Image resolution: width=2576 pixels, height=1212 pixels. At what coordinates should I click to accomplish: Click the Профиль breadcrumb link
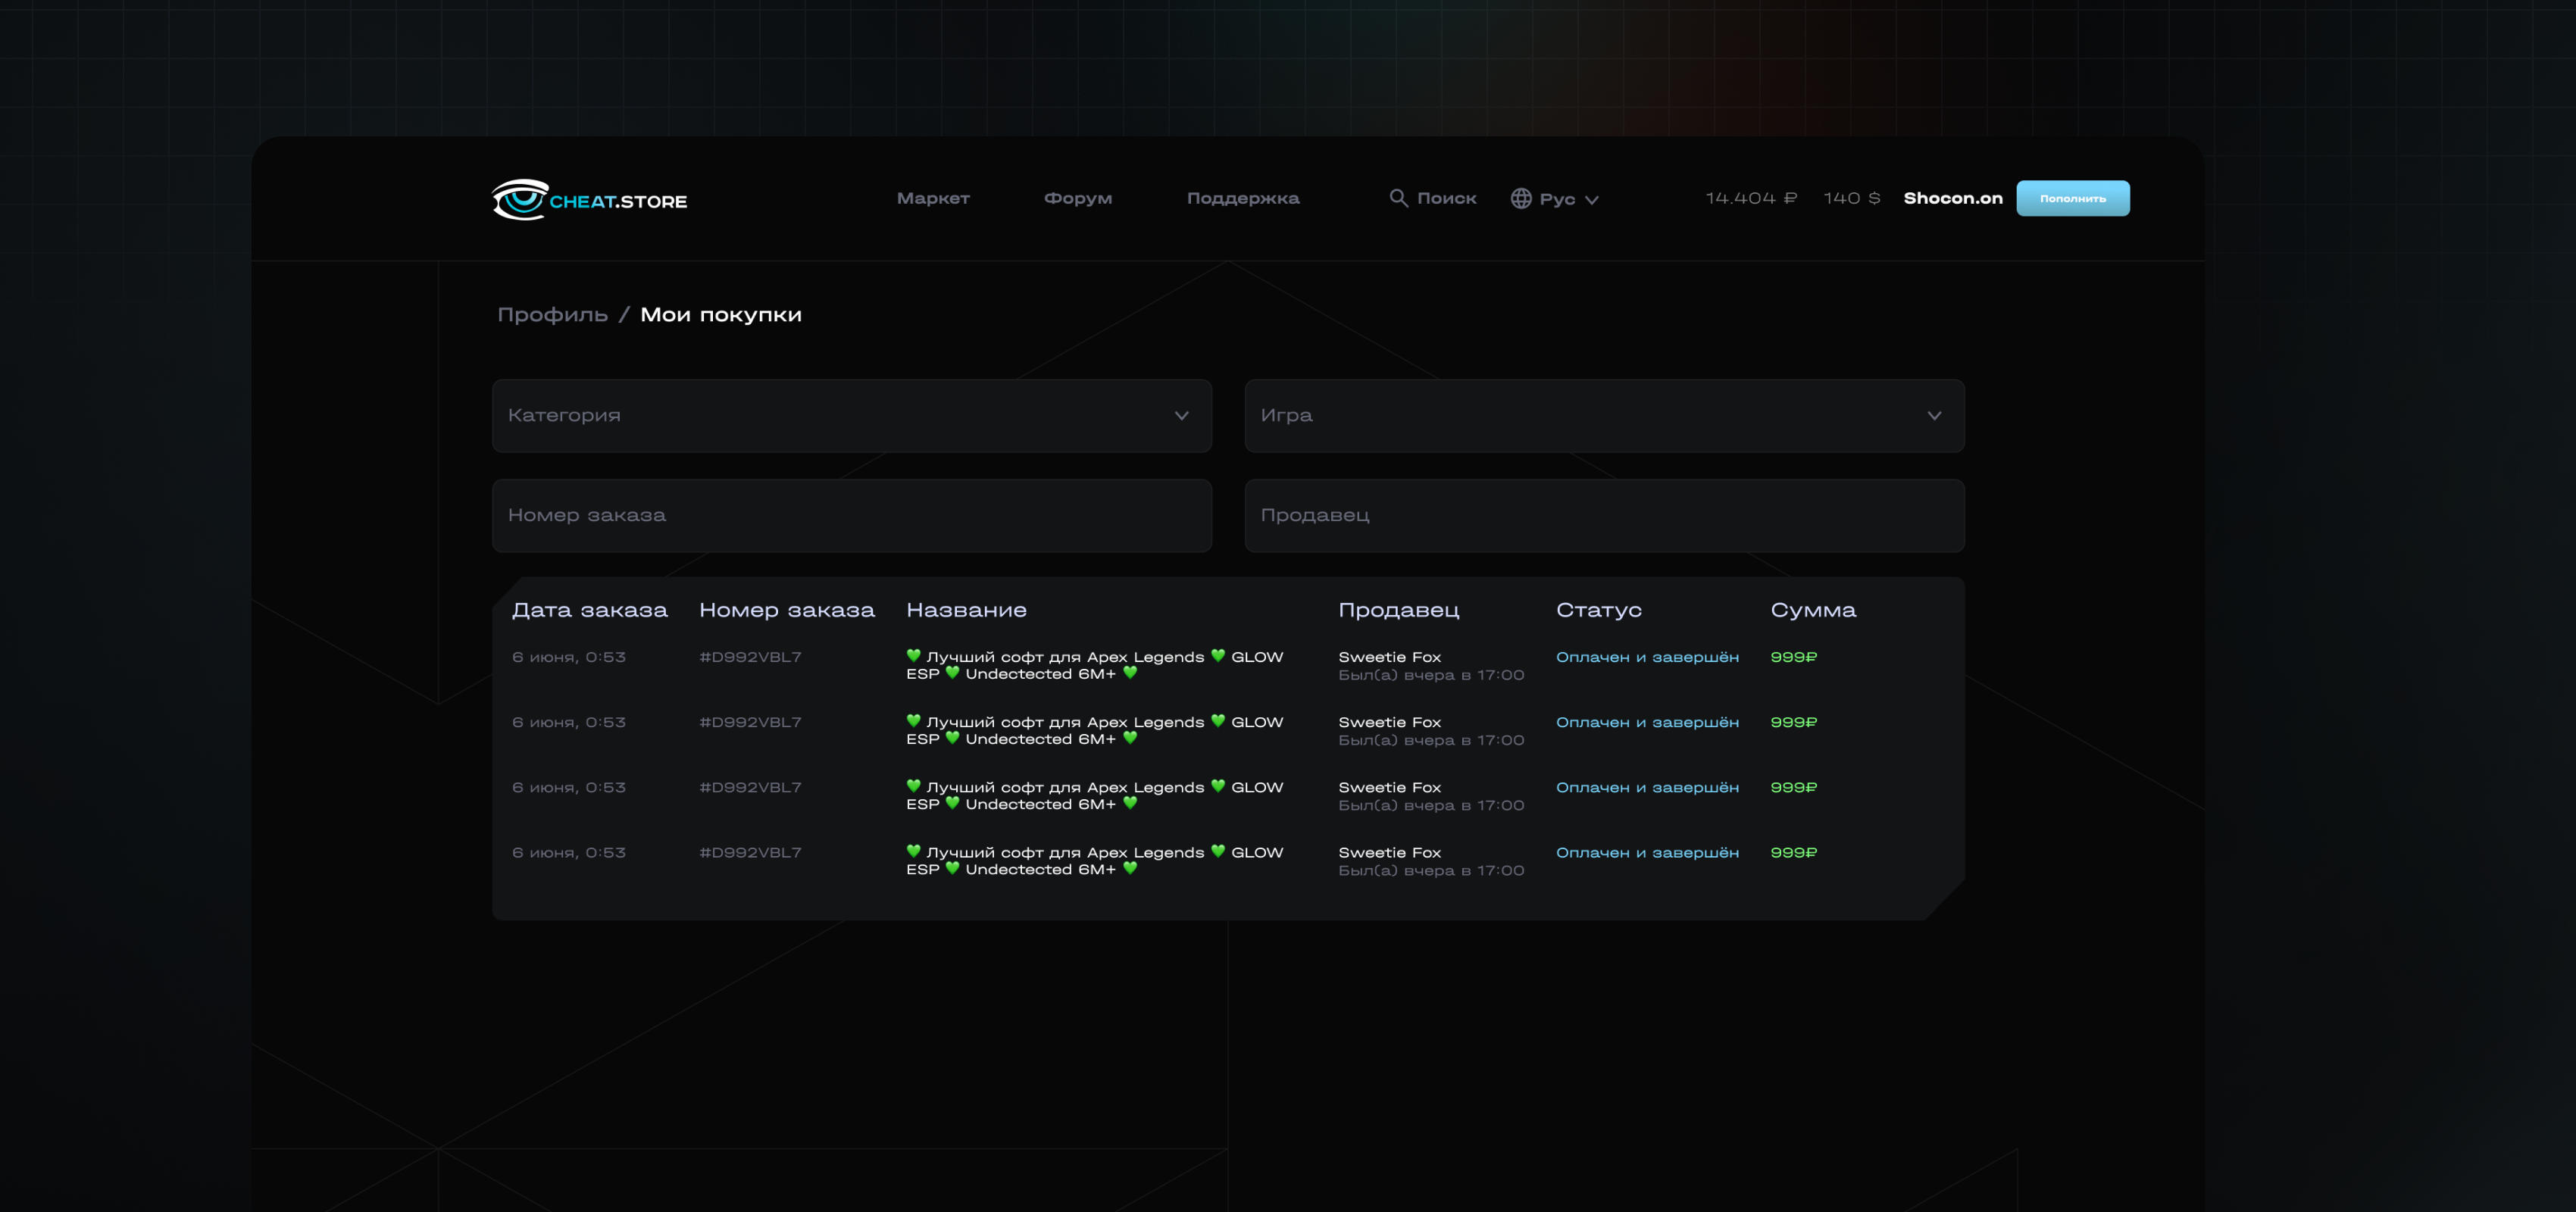tap(552, 314)
